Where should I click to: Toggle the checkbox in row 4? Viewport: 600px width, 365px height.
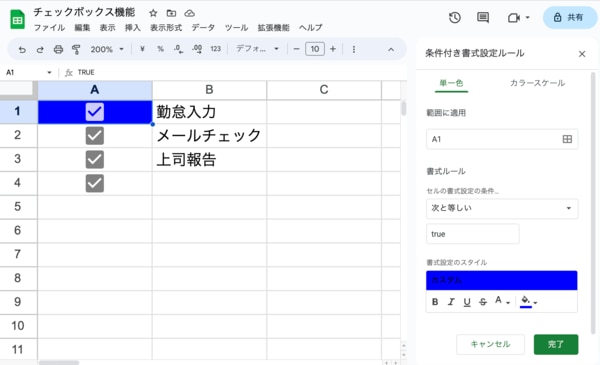coord(95,183)
